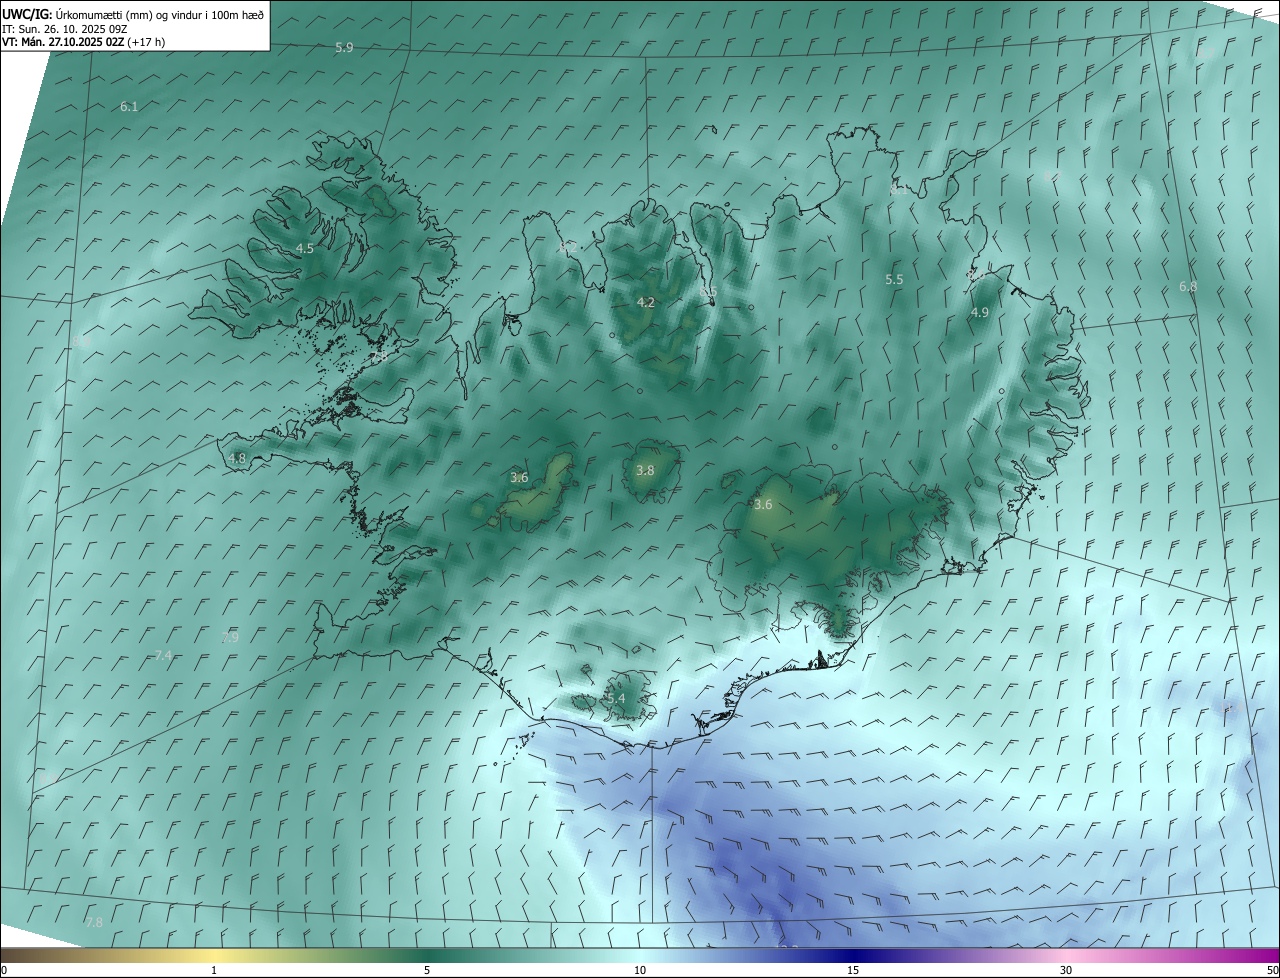Screen dimensions: 1280x978
Task: Click the 0 tick on the color scale
Action: click(4, 970)
